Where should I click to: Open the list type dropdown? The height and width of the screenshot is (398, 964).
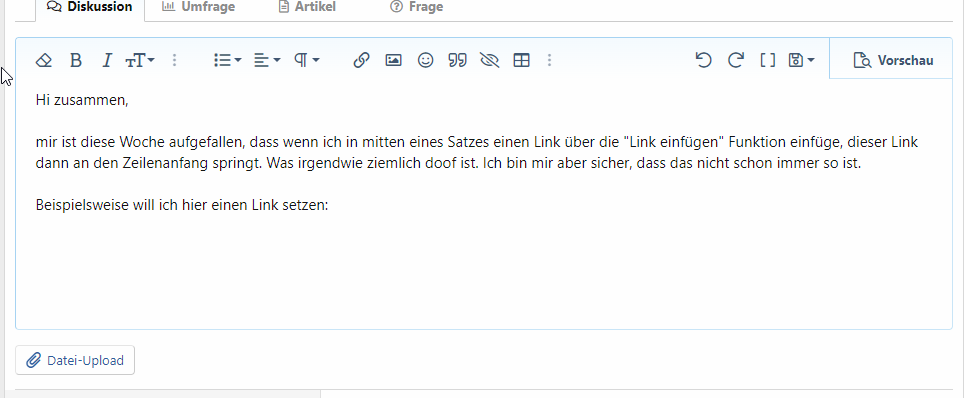point(227,60)
